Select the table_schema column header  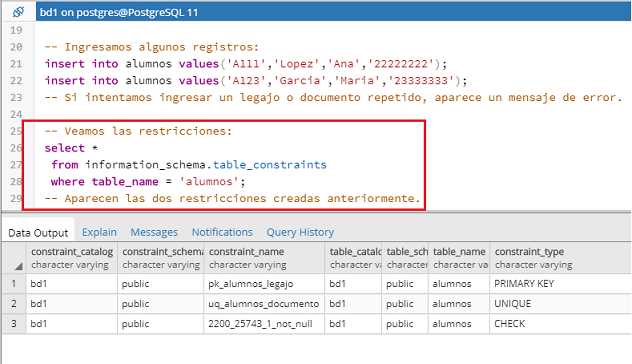tap(405, 258)
